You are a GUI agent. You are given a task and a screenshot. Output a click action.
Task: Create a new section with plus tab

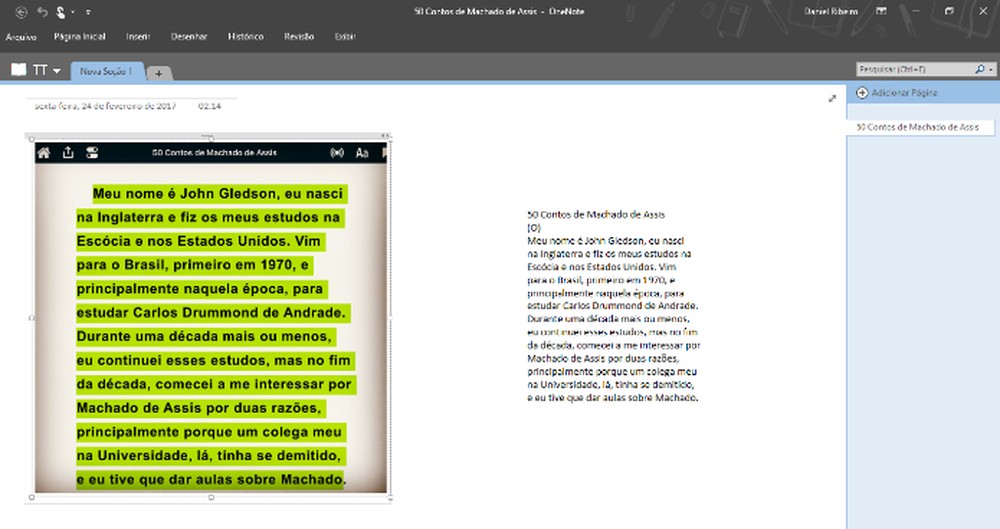159,73
